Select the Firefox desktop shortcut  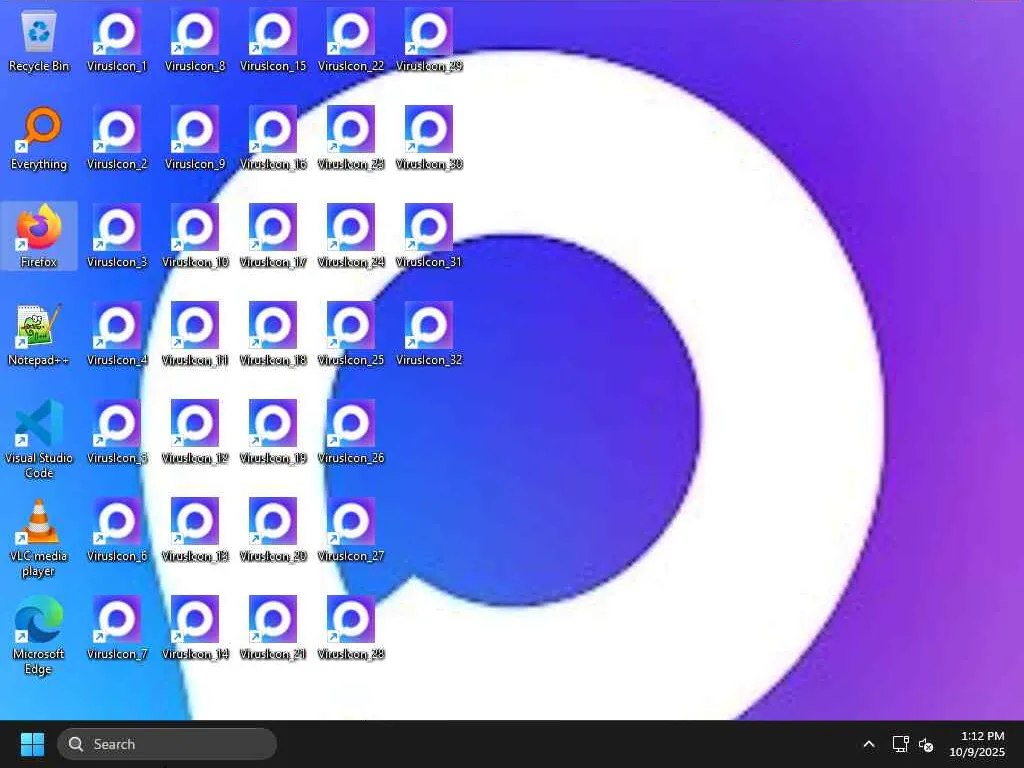click(39, 236)
